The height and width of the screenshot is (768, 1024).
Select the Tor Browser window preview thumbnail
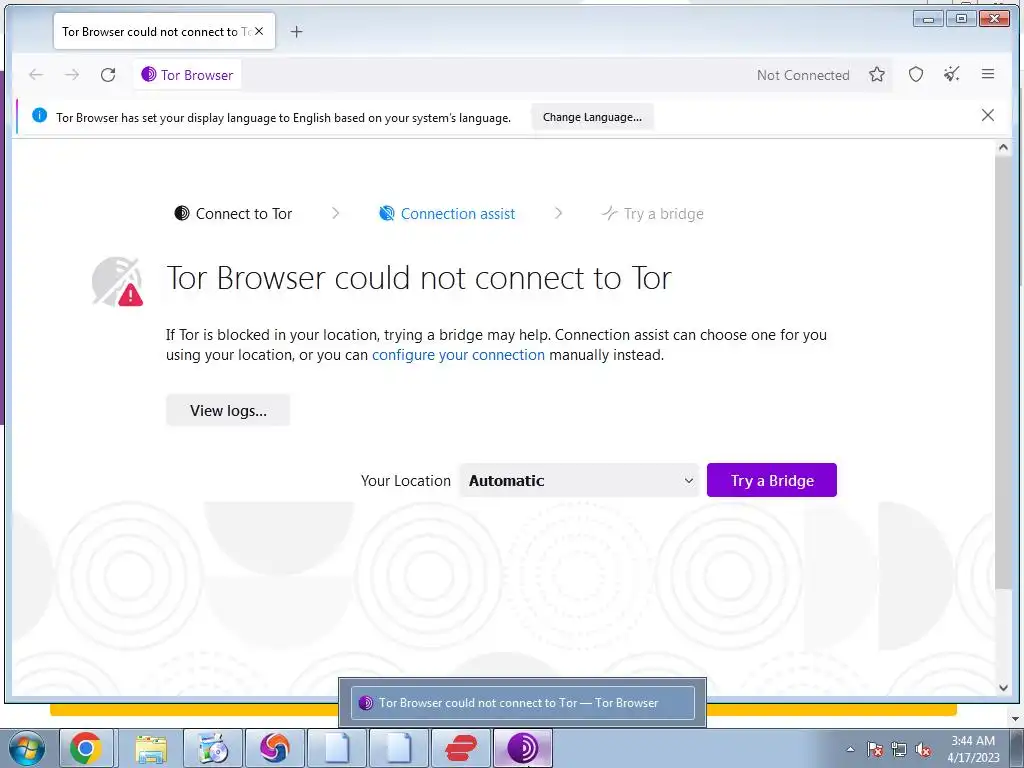click(x=522, y=703)
